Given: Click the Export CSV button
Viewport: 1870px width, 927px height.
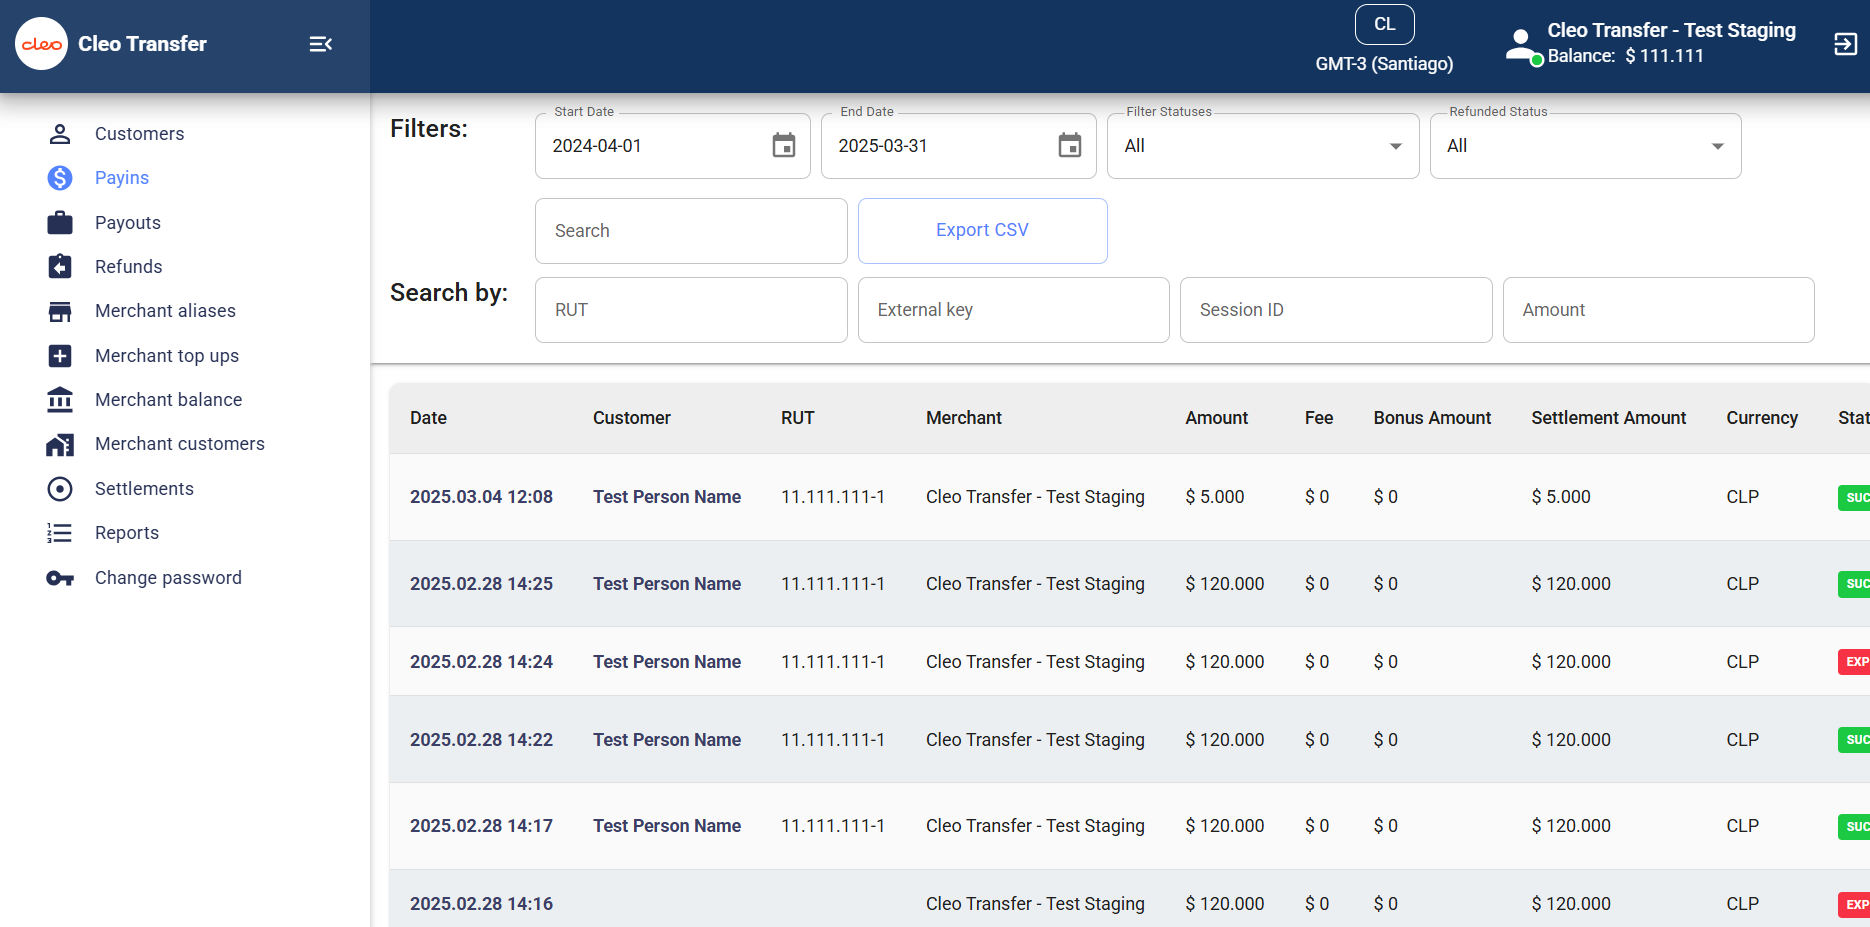Looking at the screenshot, I should (x=982, y=231).
